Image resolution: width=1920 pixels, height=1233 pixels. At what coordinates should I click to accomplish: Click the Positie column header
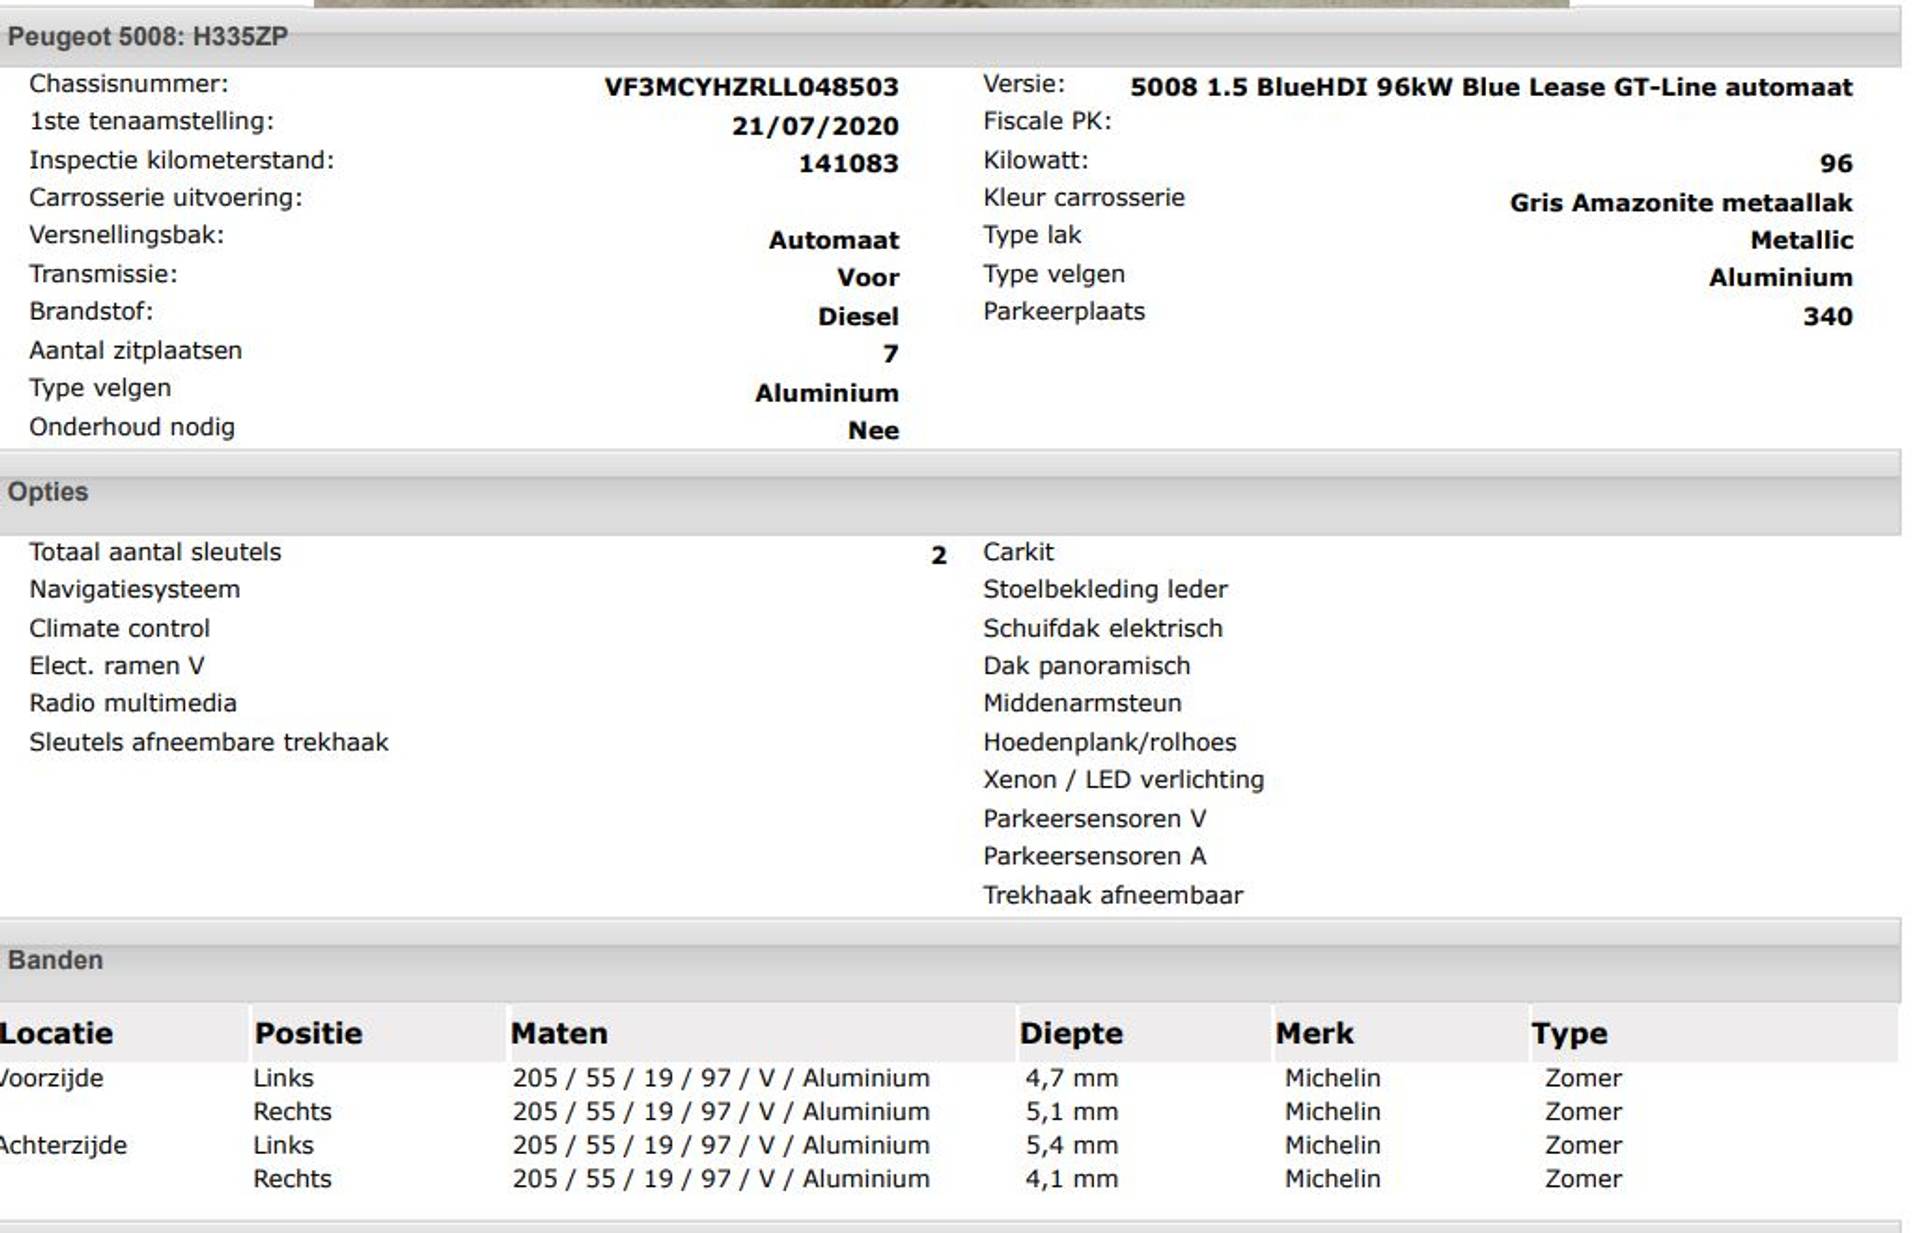pos(308,1033)
